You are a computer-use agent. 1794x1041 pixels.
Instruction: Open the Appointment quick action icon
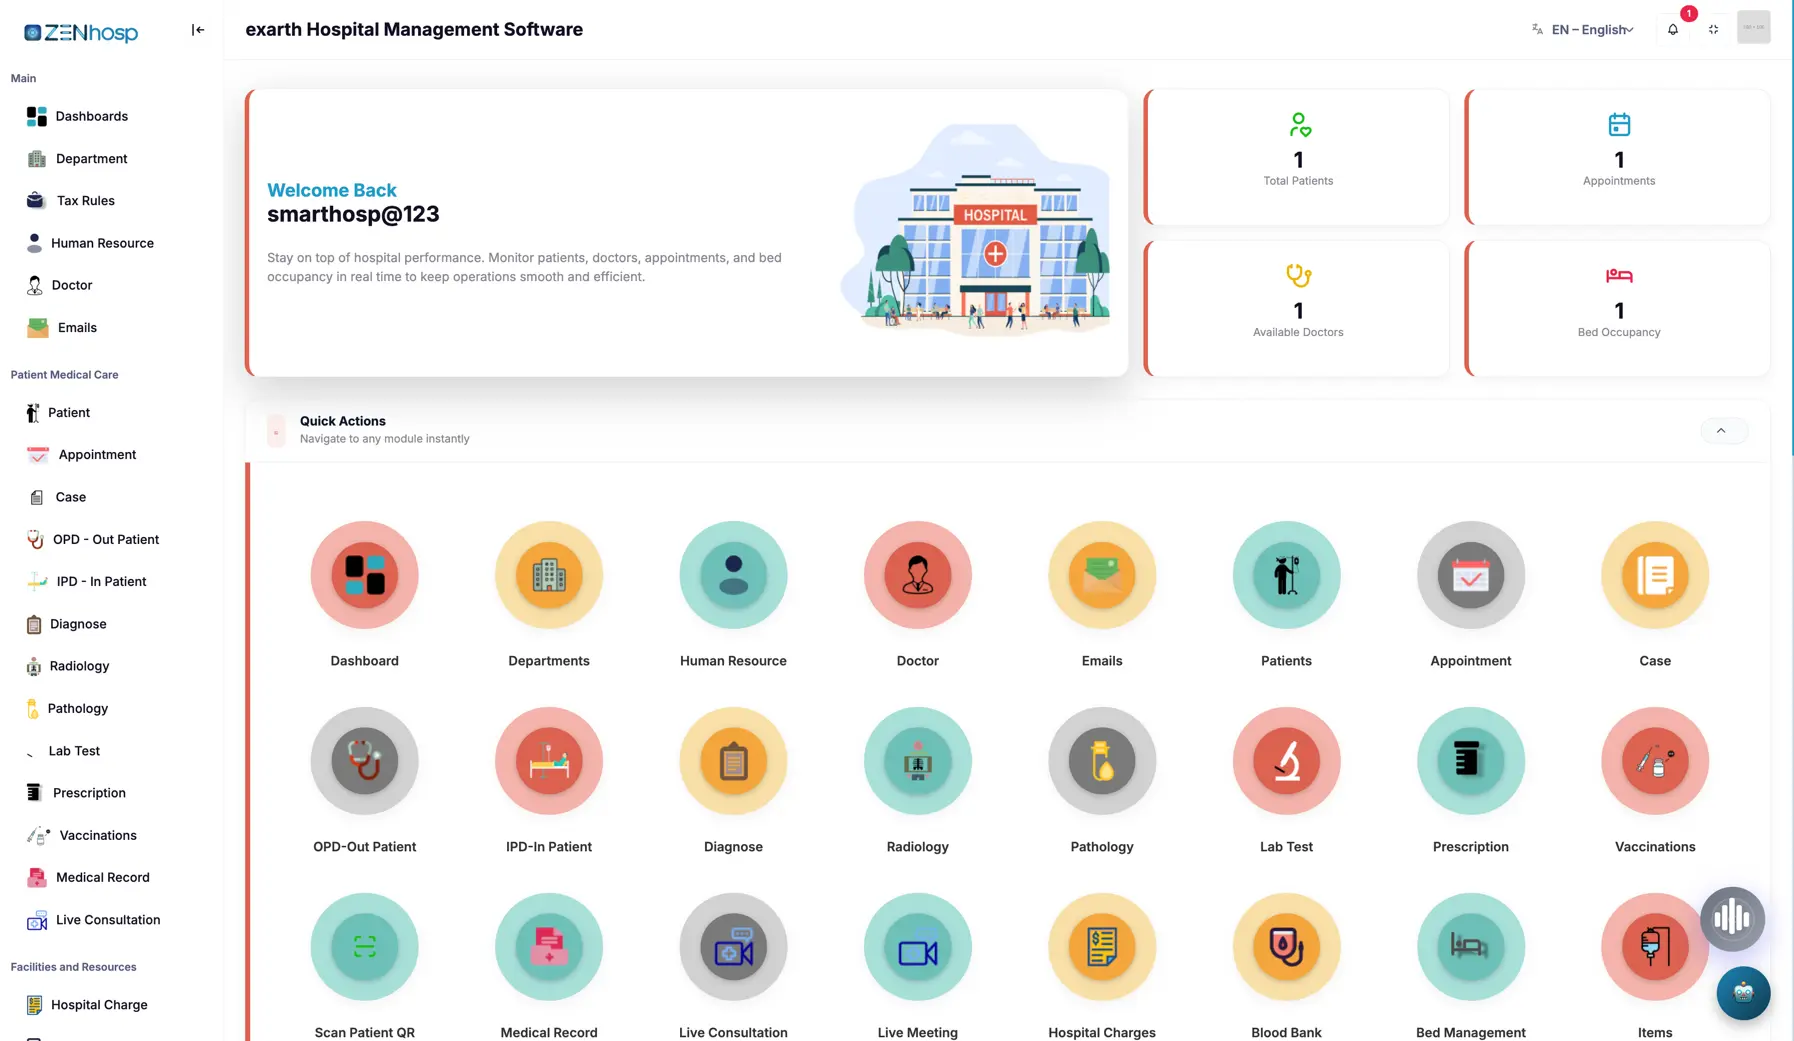[x=1471, y=575]
